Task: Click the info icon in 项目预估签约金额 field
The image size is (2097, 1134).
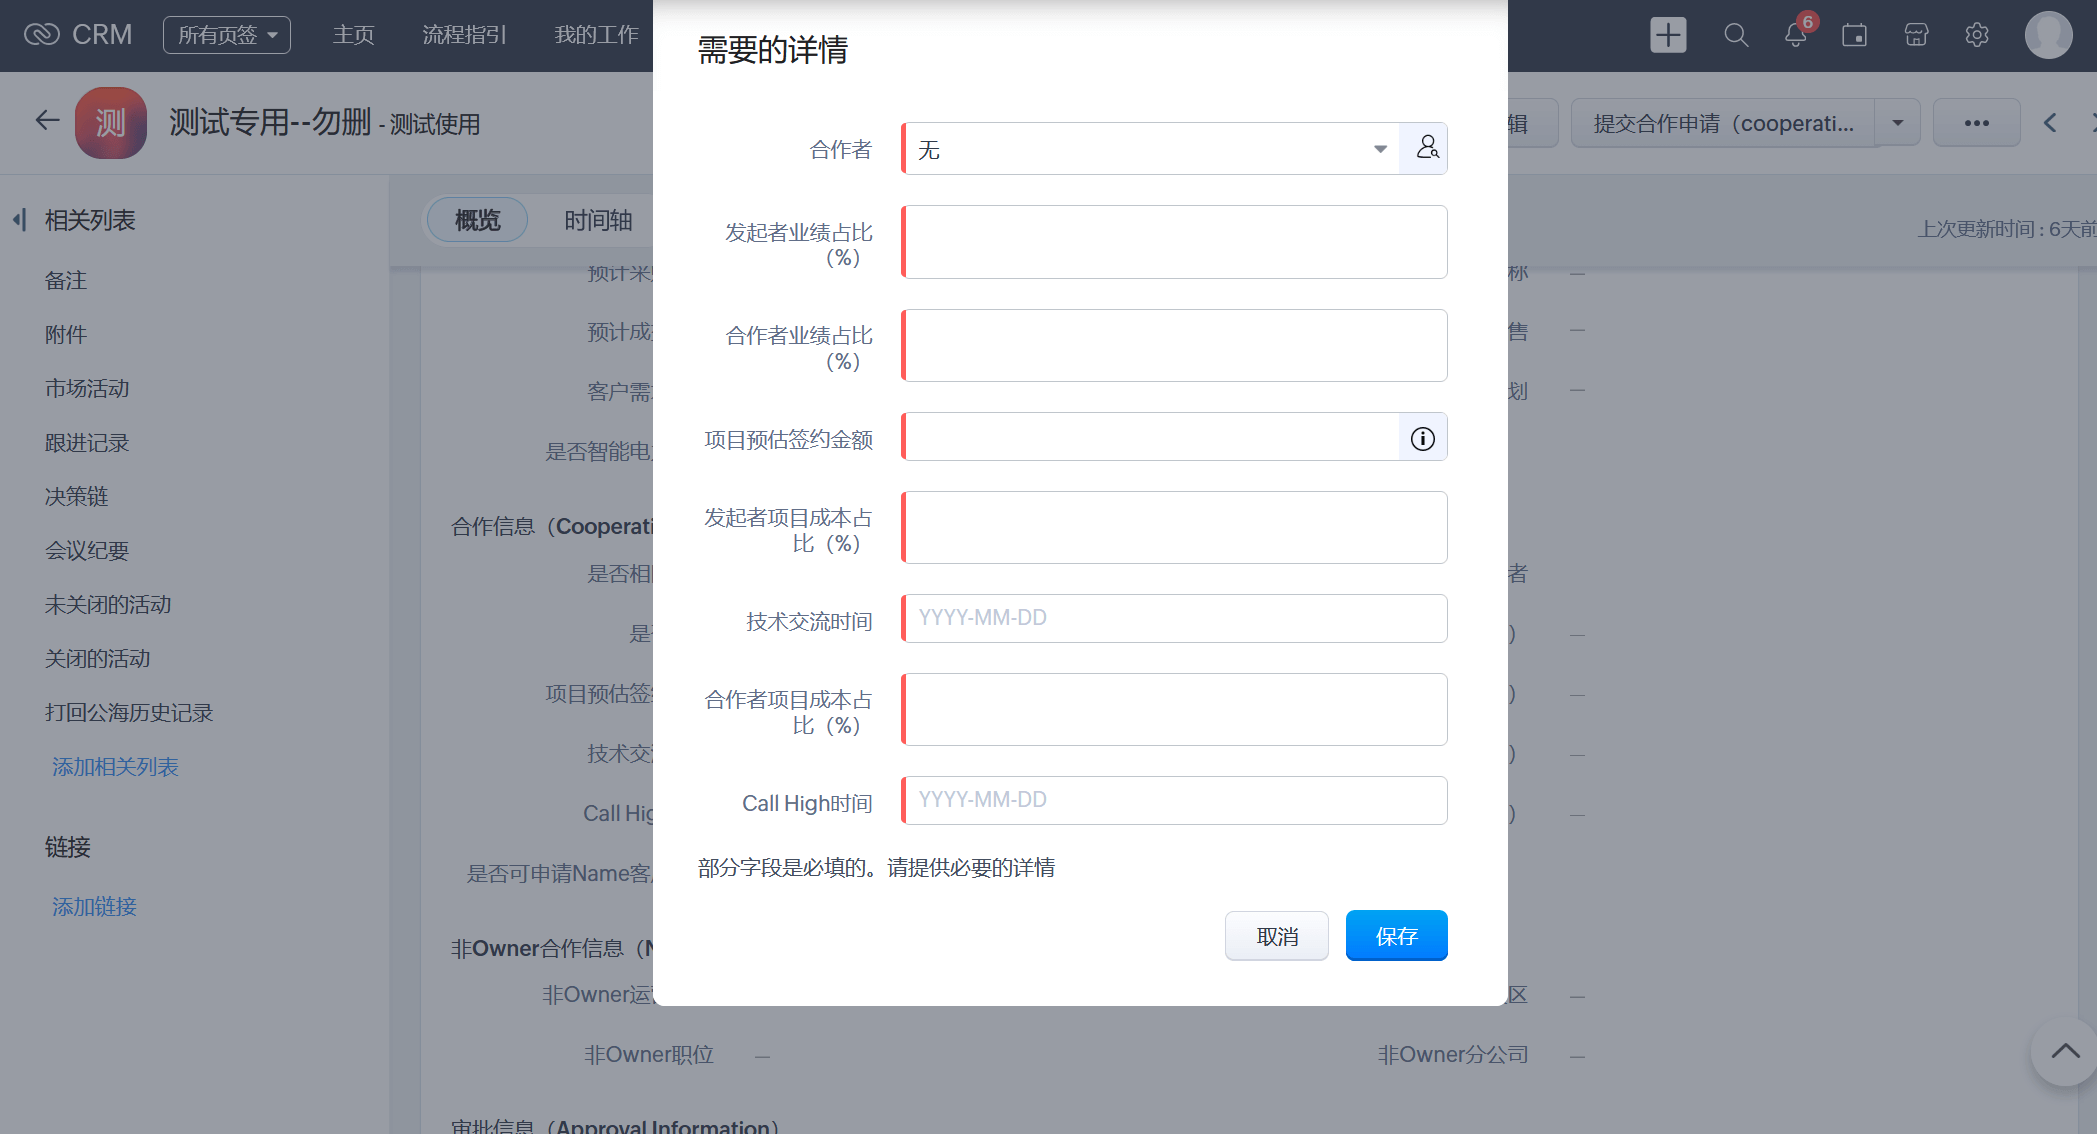Action: tap(1422, 438)
